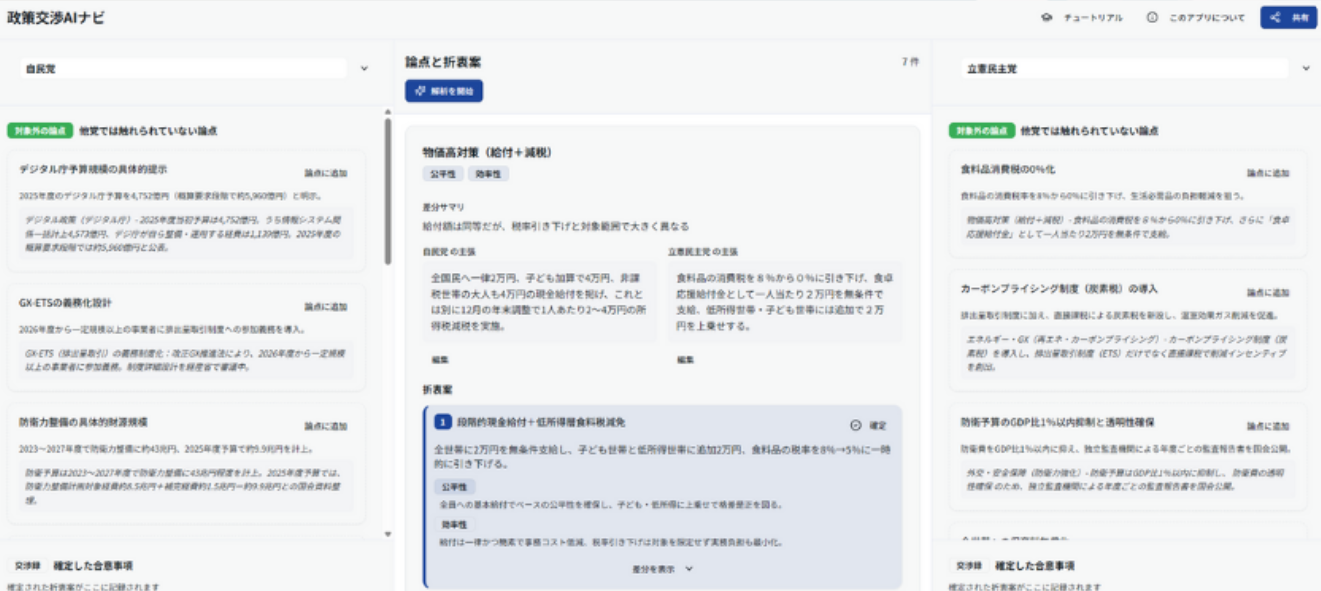Click the scroll-down arrow of left panel

(x=388, y=535)
